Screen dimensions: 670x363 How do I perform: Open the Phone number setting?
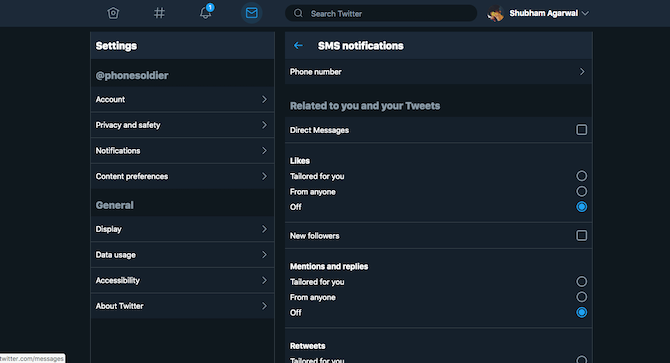(x=438, y=72)
